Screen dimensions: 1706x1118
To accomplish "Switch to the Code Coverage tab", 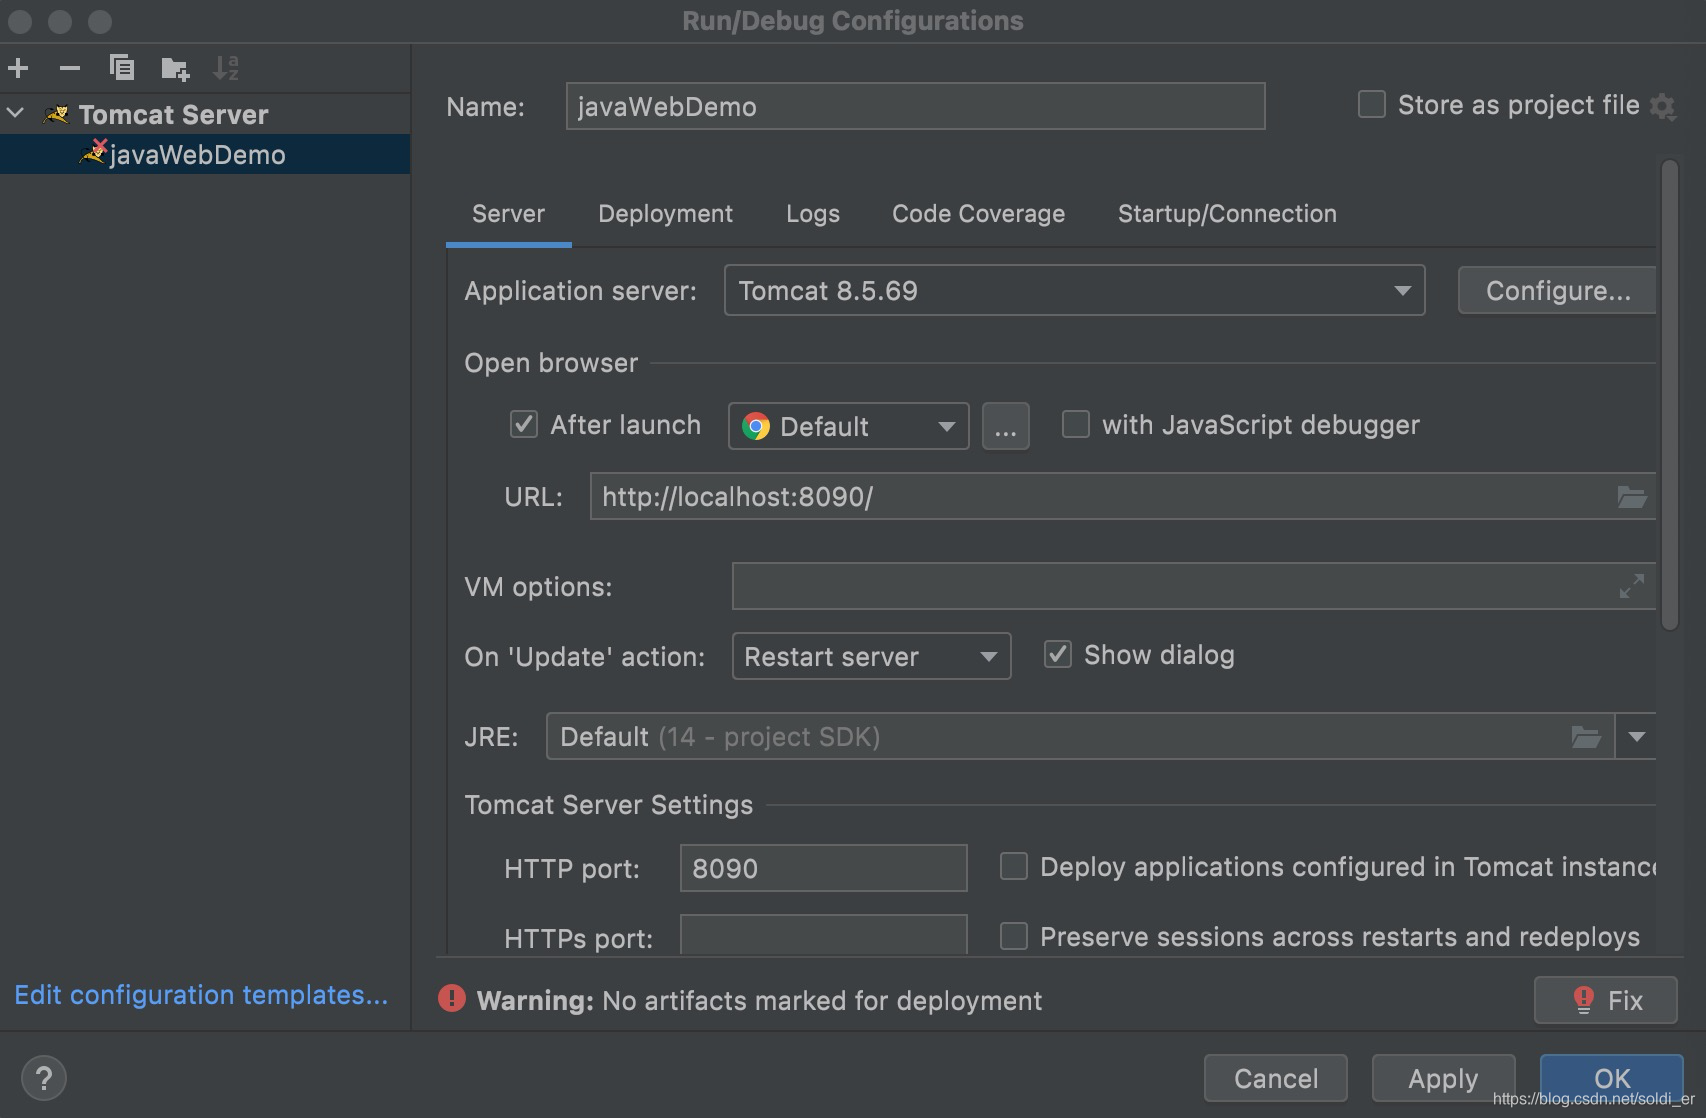I will [x=978, y=214].
